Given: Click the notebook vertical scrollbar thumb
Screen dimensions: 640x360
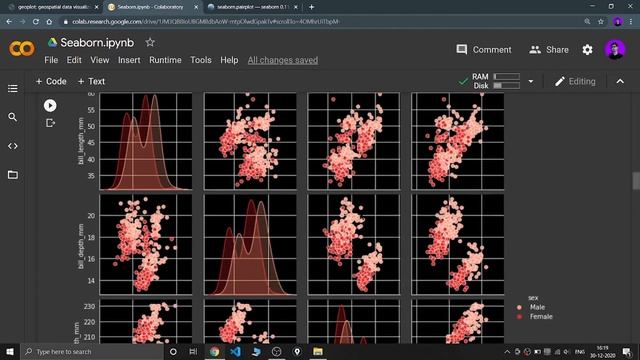Looking at the screenshot, I should pos(636,181).
